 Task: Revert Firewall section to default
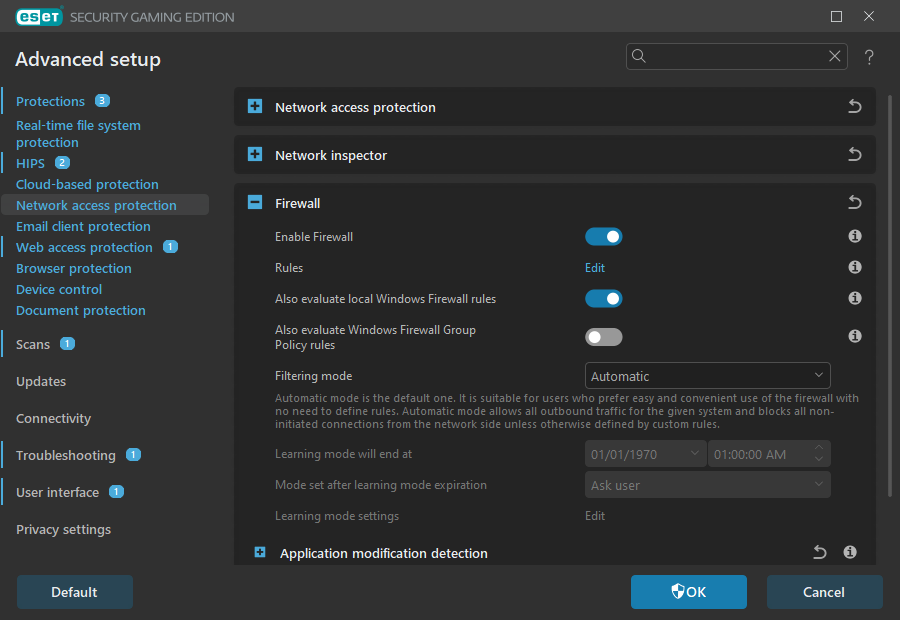point(855,203)
